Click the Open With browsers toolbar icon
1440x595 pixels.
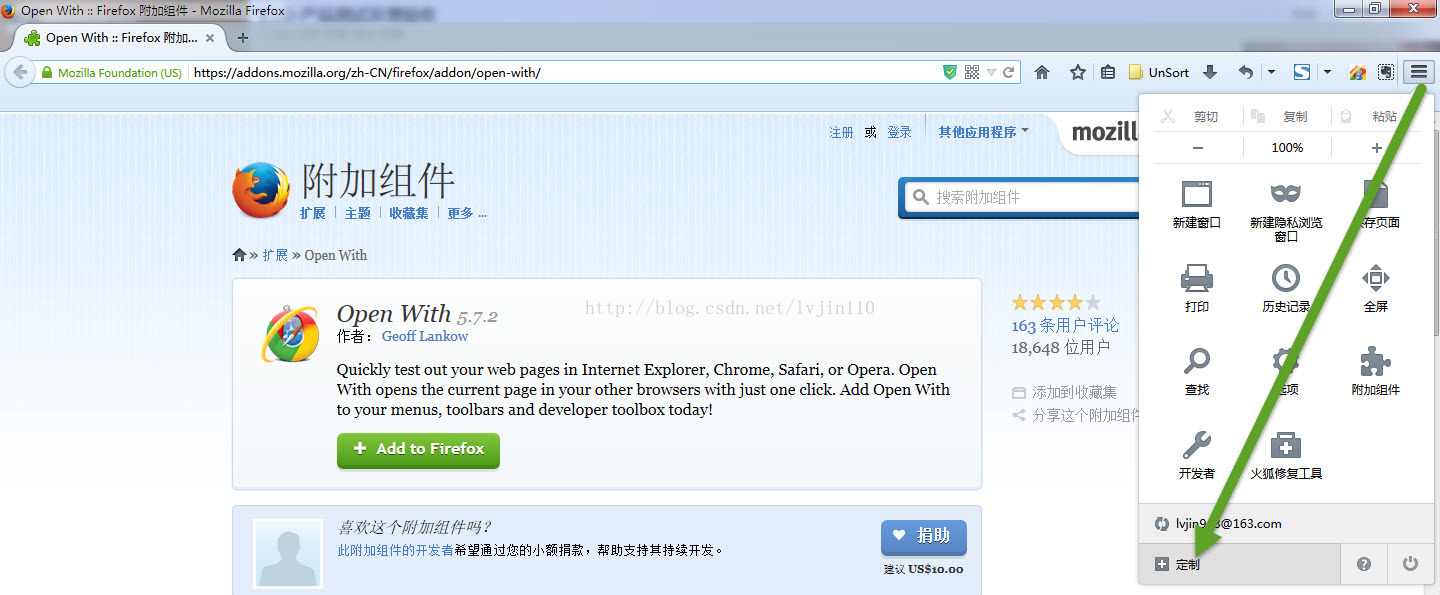pos(1357,72)
